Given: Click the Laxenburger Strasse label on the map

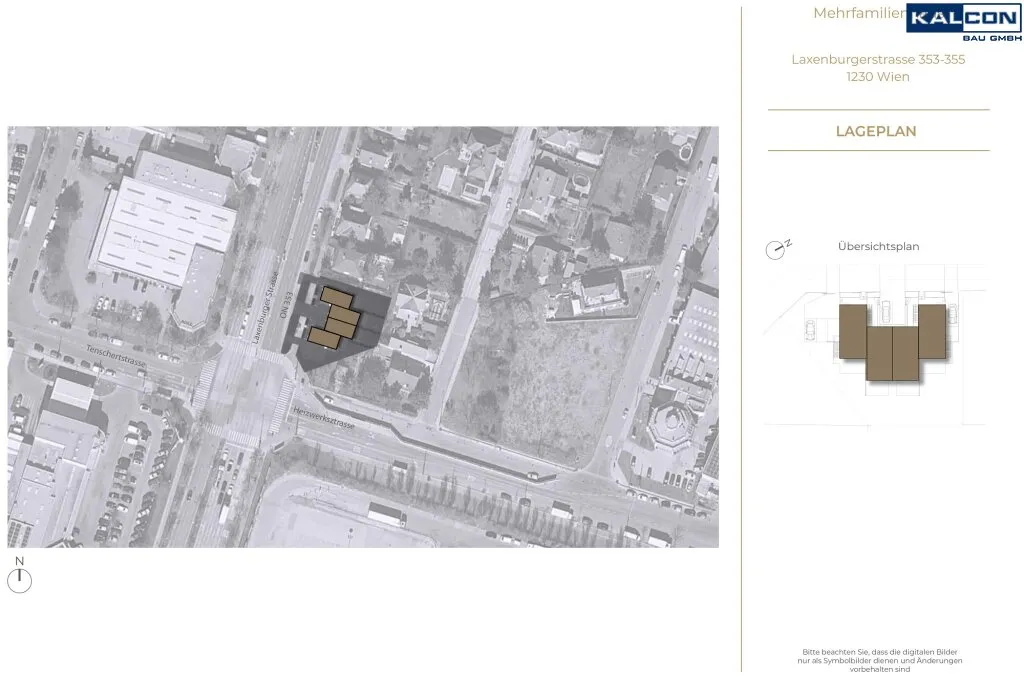Looking at the screenshot, I should (265, 307).
